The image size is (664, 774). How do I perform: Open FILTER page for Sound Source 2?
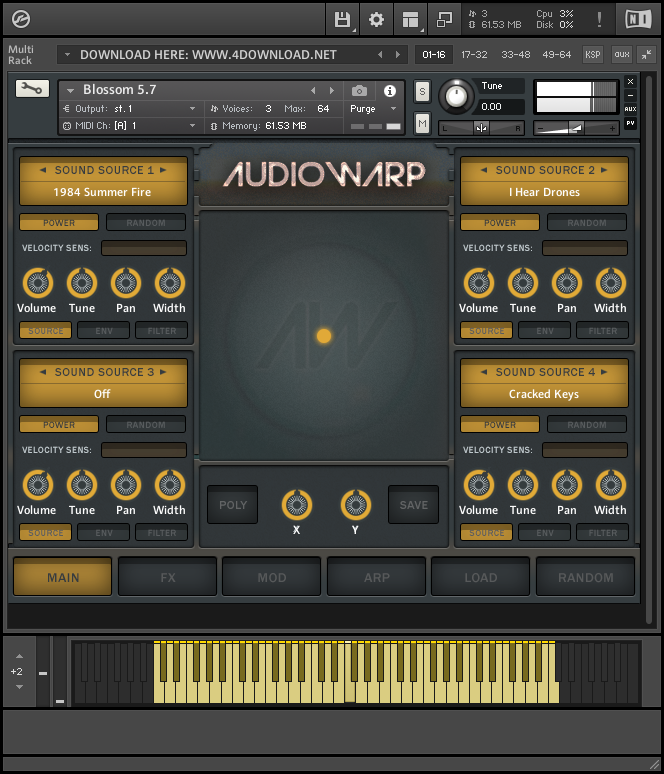point(603,330)
